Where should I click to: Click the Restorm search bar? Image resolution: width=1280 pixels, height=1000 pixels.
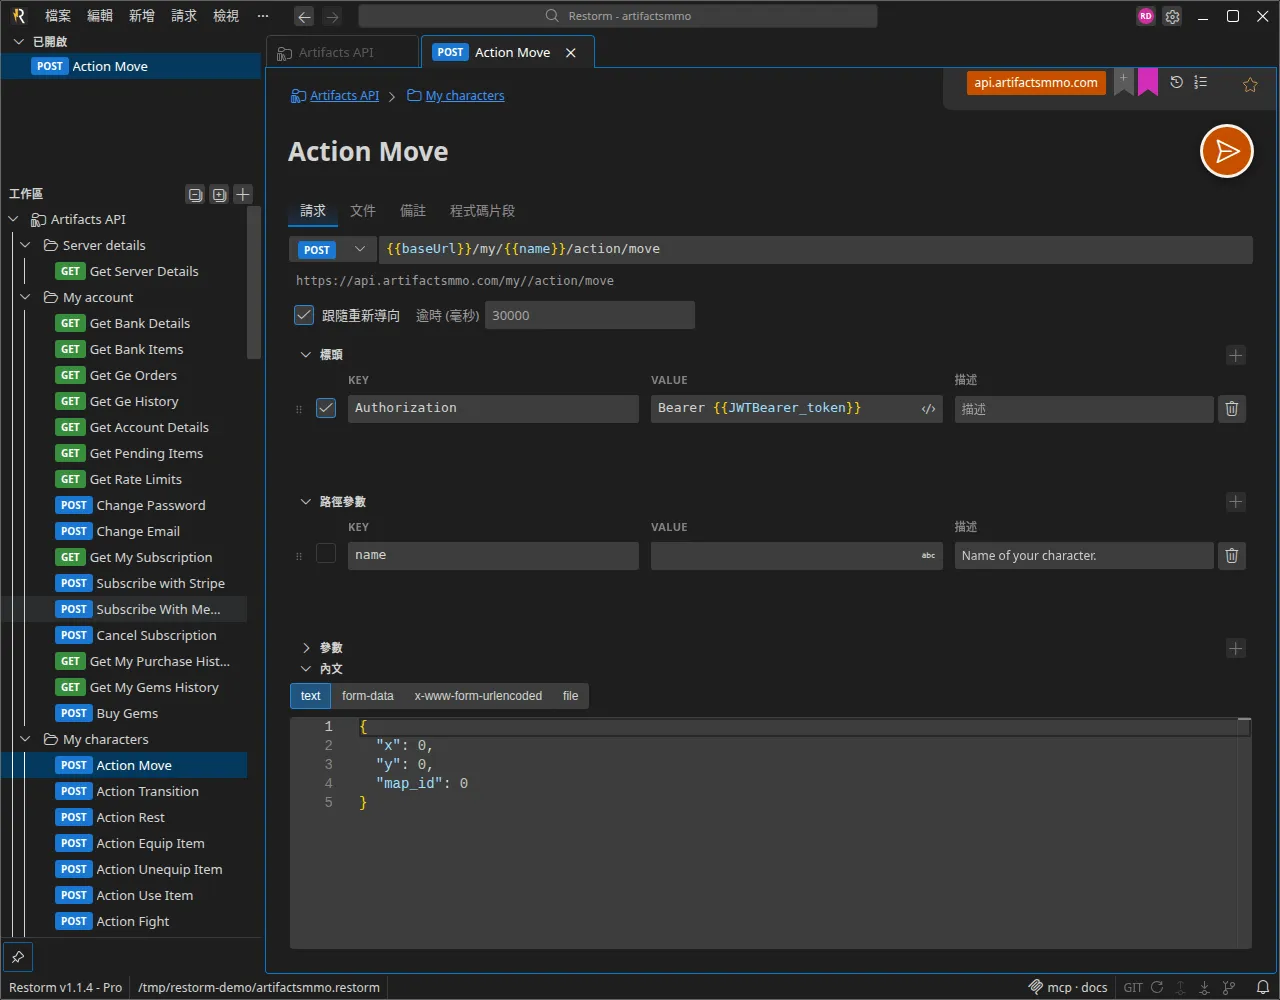point(617,16)
